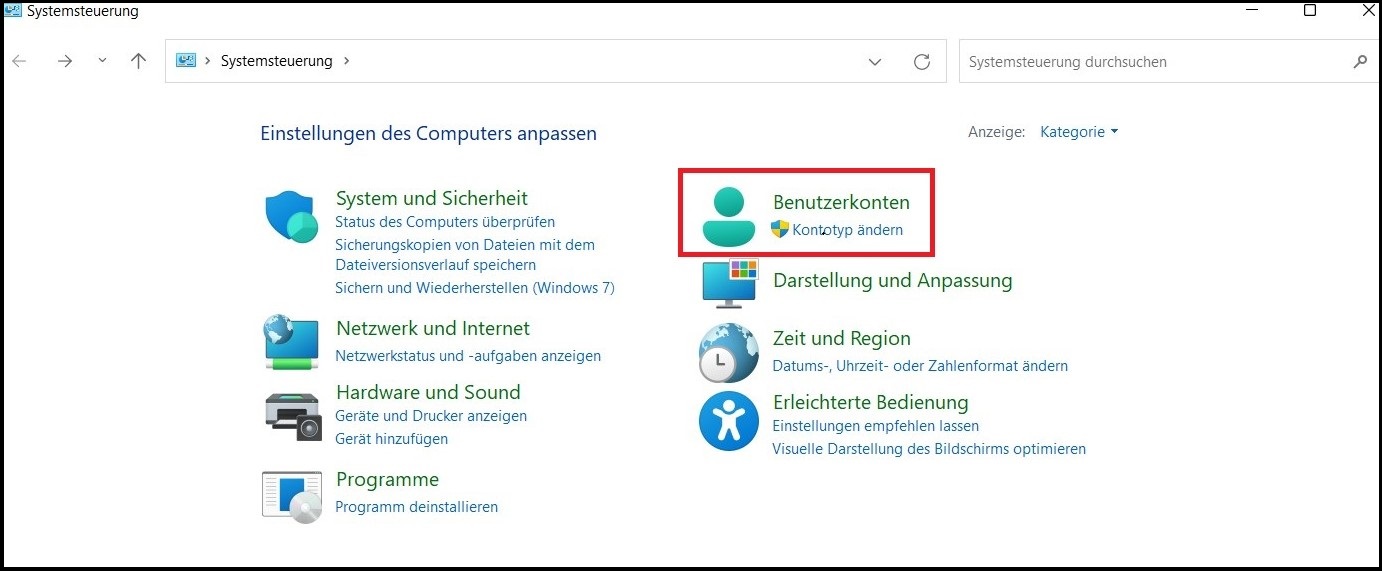Open Zeit und Region category
Viewport: 1382px width, 571px height.
tap(841, 338)
